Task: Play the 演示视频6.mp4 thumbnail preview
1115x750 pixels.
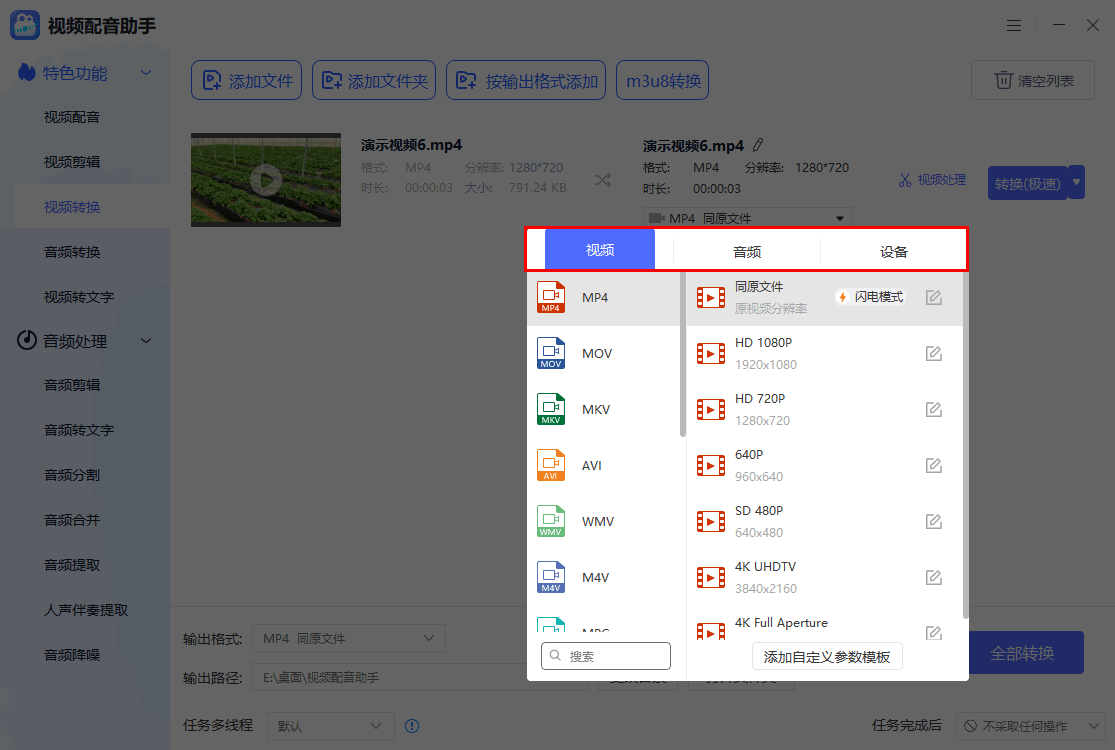Action: click(266, 180)
